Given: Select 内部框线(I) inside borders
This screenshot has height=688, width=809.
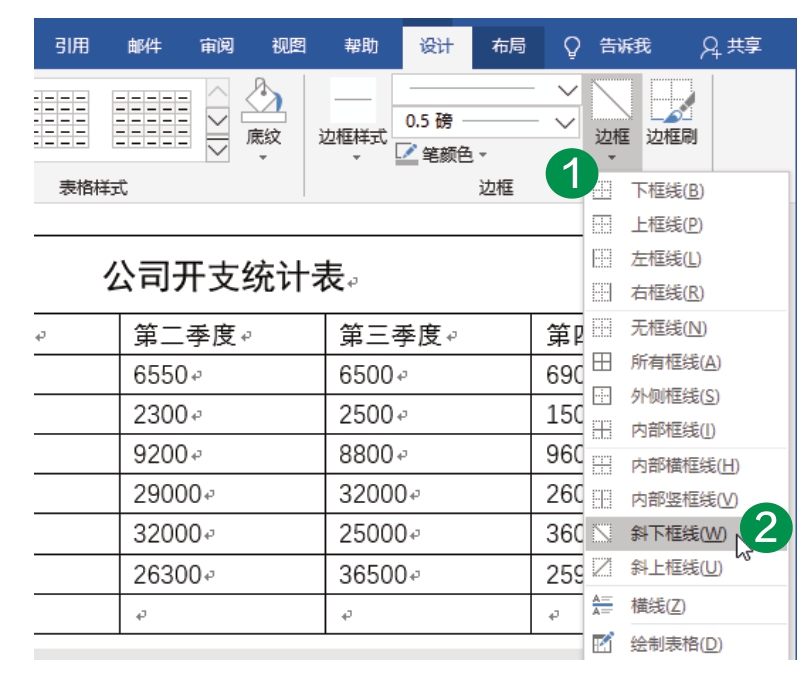Looking at the screenshot, I should point(686,430).
